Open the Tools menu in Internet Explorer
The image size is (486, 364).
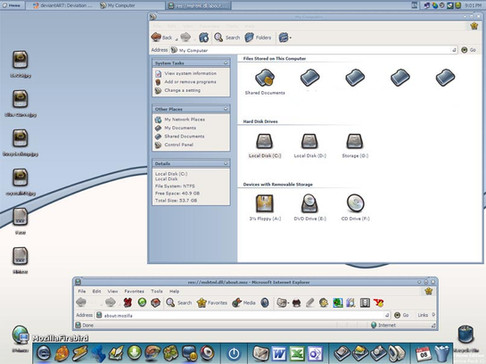(x=157, y=291)
